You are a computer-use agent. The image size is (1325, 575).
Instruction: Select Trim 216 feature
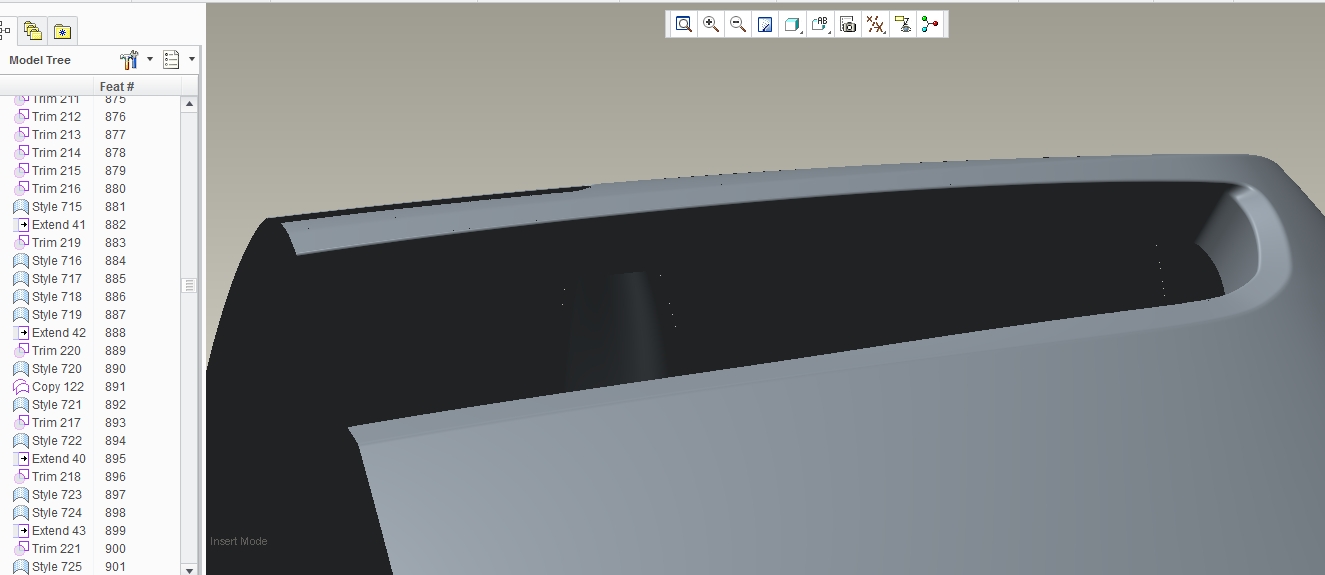point(56,189)
